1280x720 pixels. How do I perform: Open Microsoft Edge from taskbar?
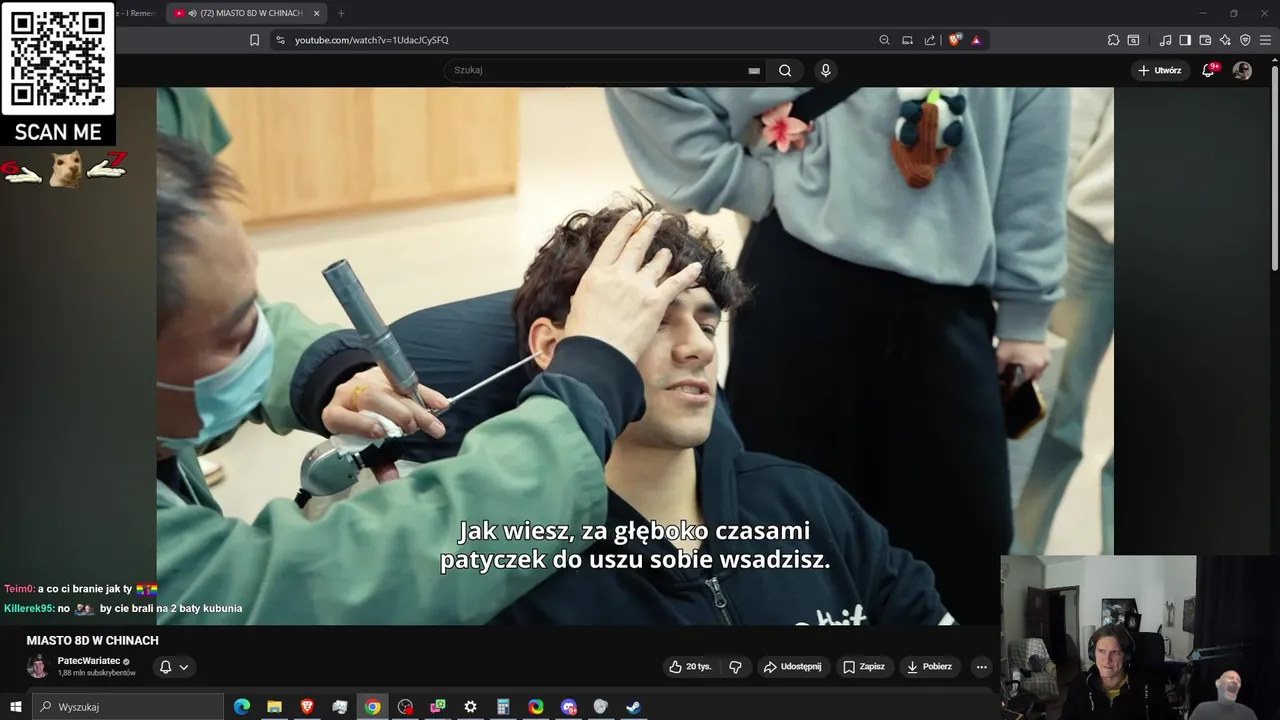click(x=241, y=707)
